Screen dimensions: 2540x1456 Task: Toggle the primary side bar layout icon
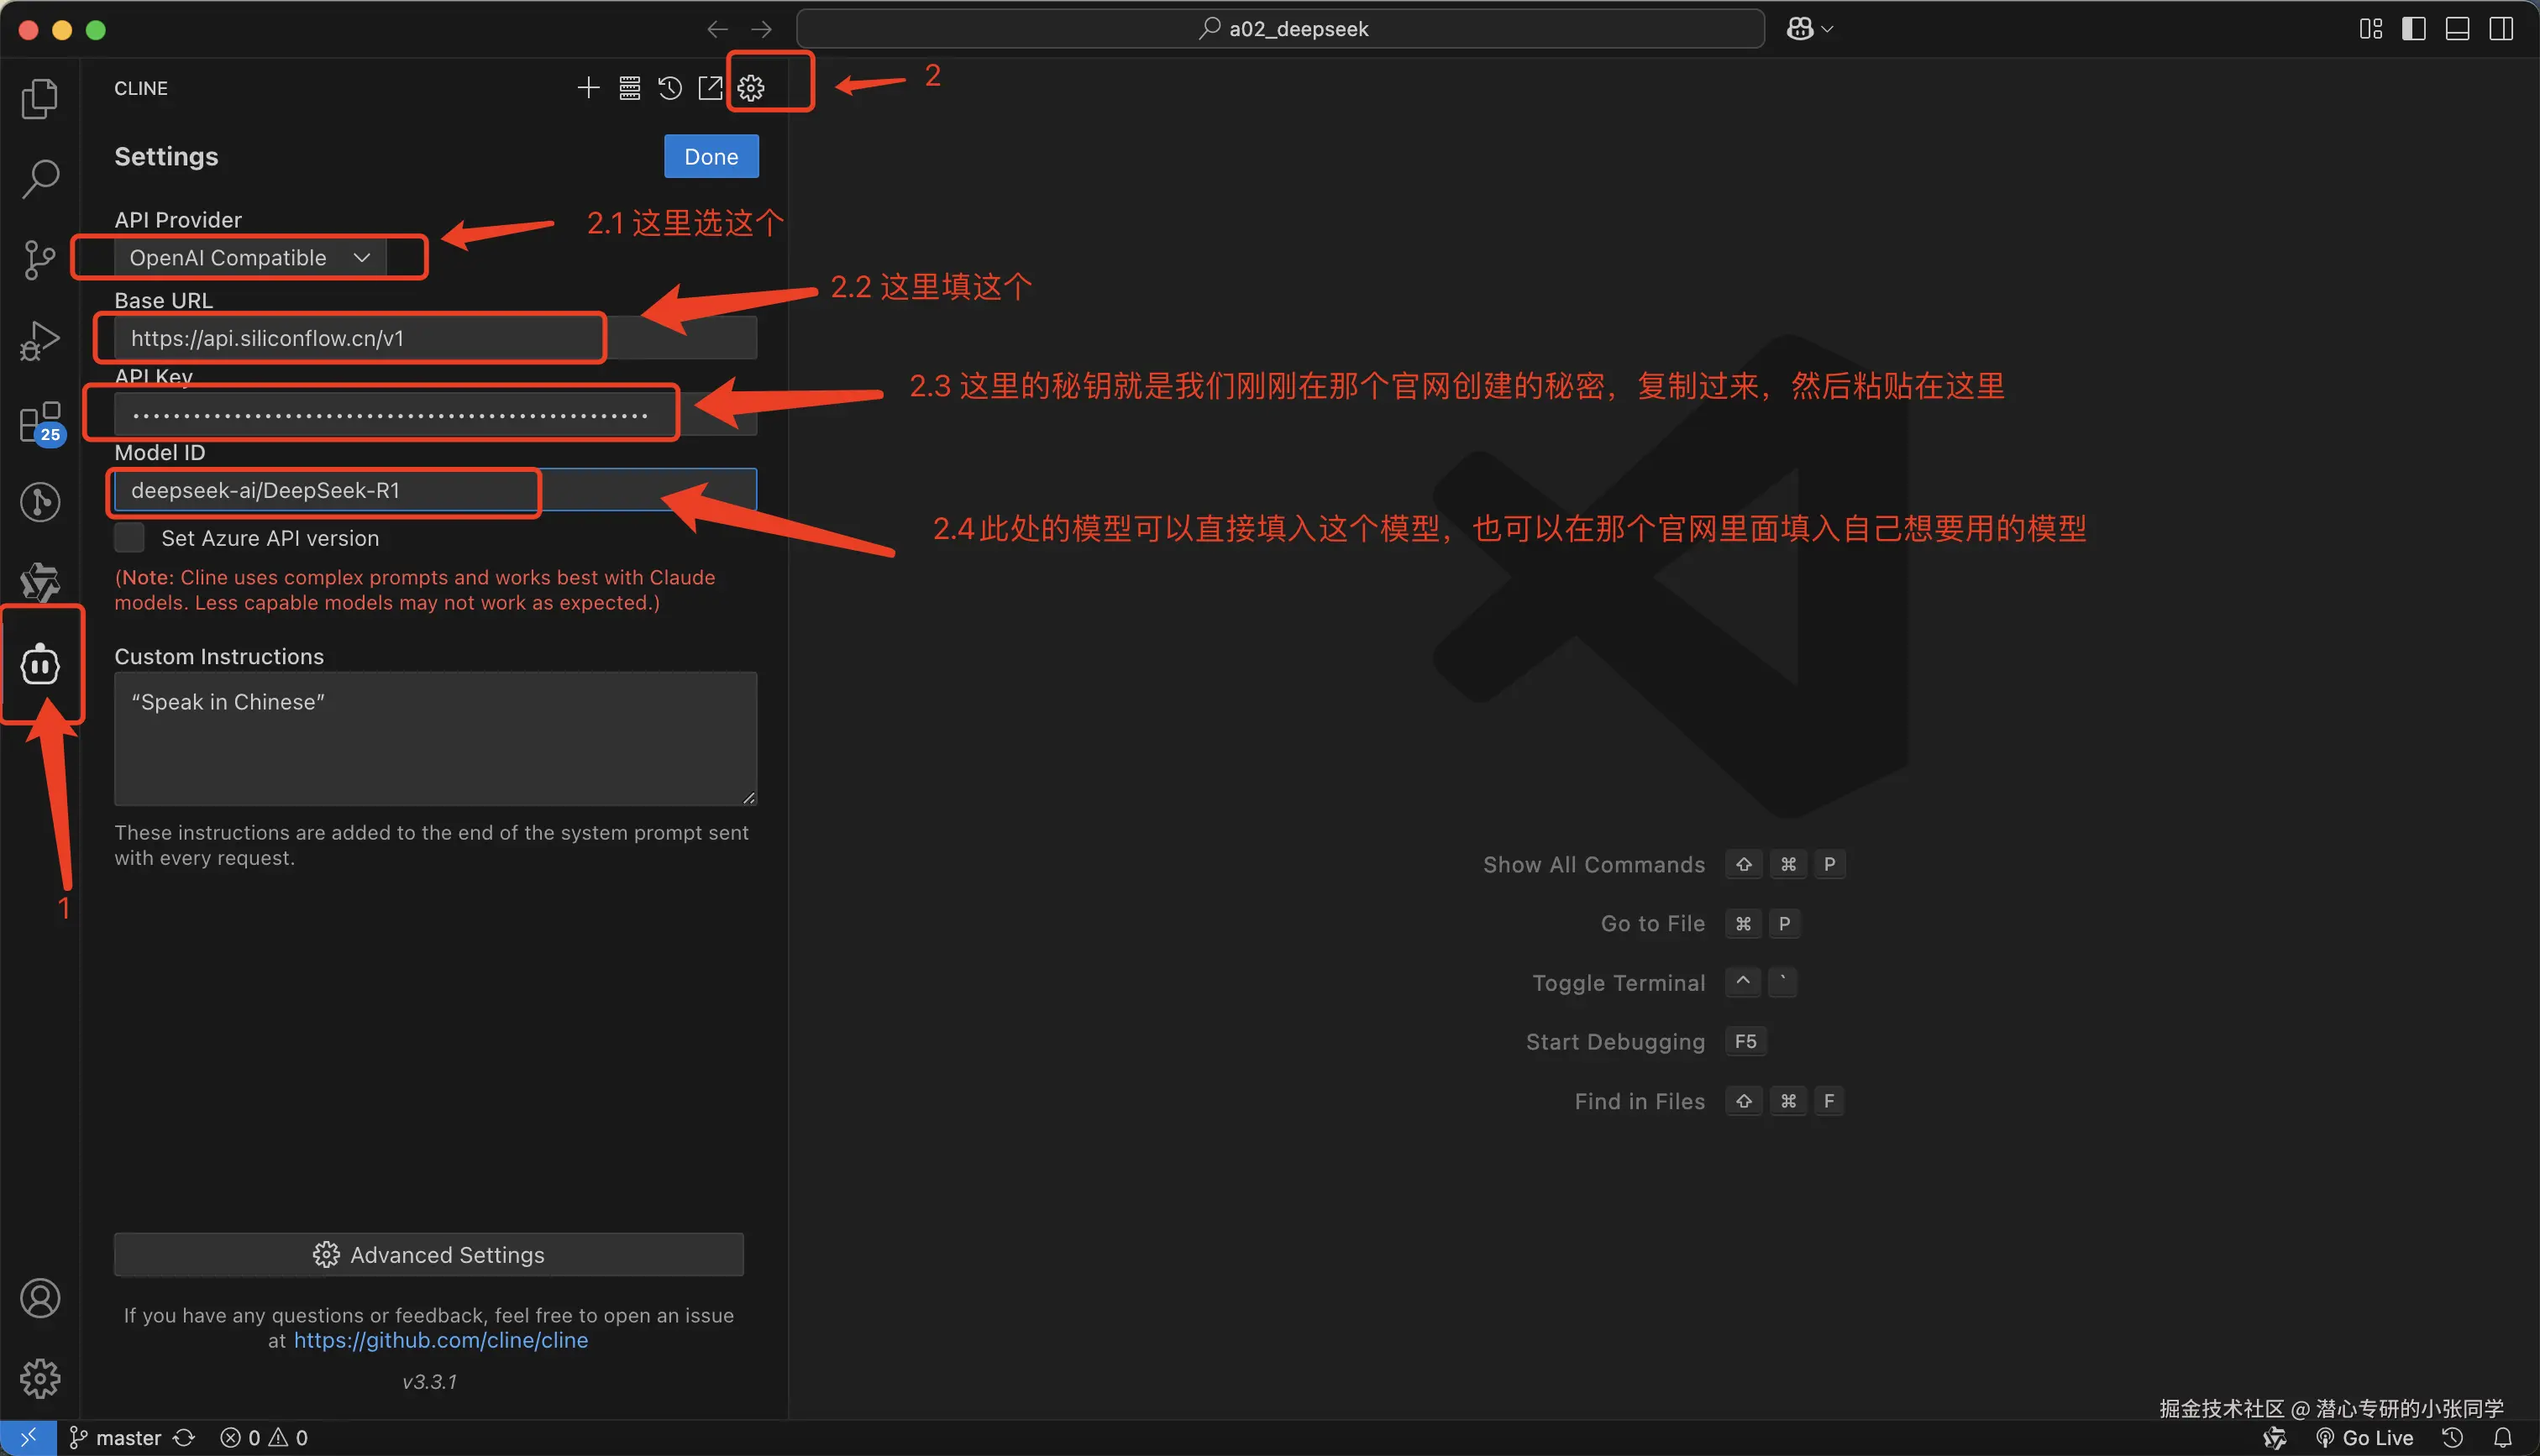coord(2413,29)
